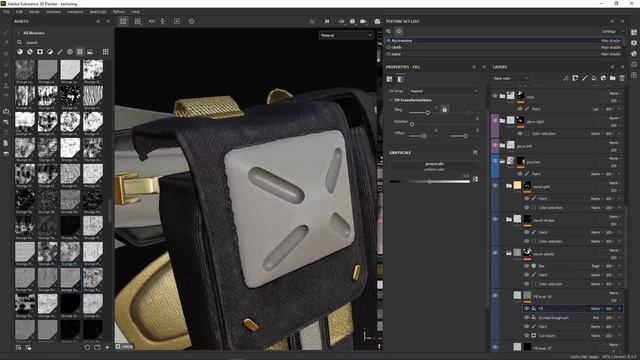Hide the Curvature effect in mask stack
Image resolution: width=640 pixels, height=360 pixels.
coord(527,336)
